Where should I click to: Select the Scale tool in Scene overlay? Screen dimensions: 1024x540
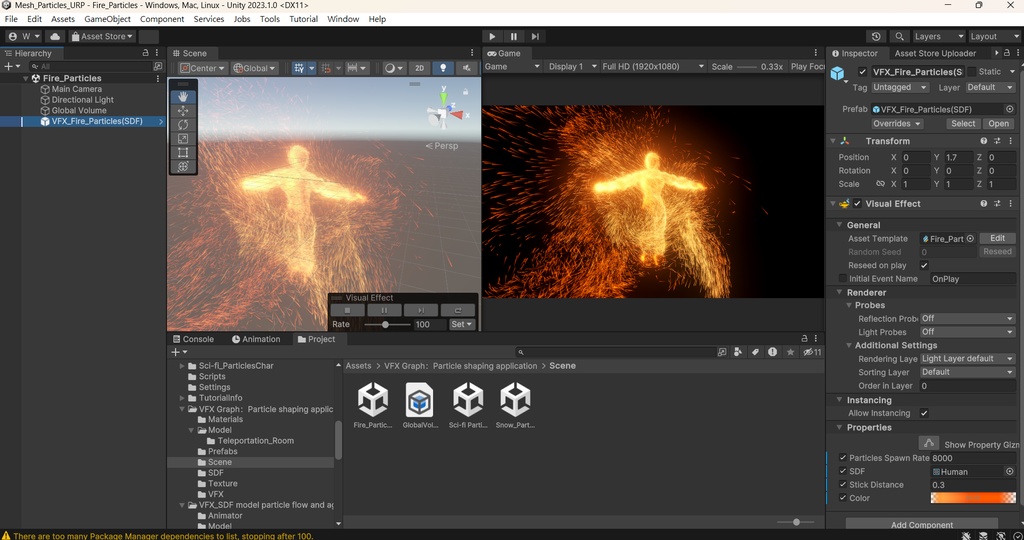183,138
